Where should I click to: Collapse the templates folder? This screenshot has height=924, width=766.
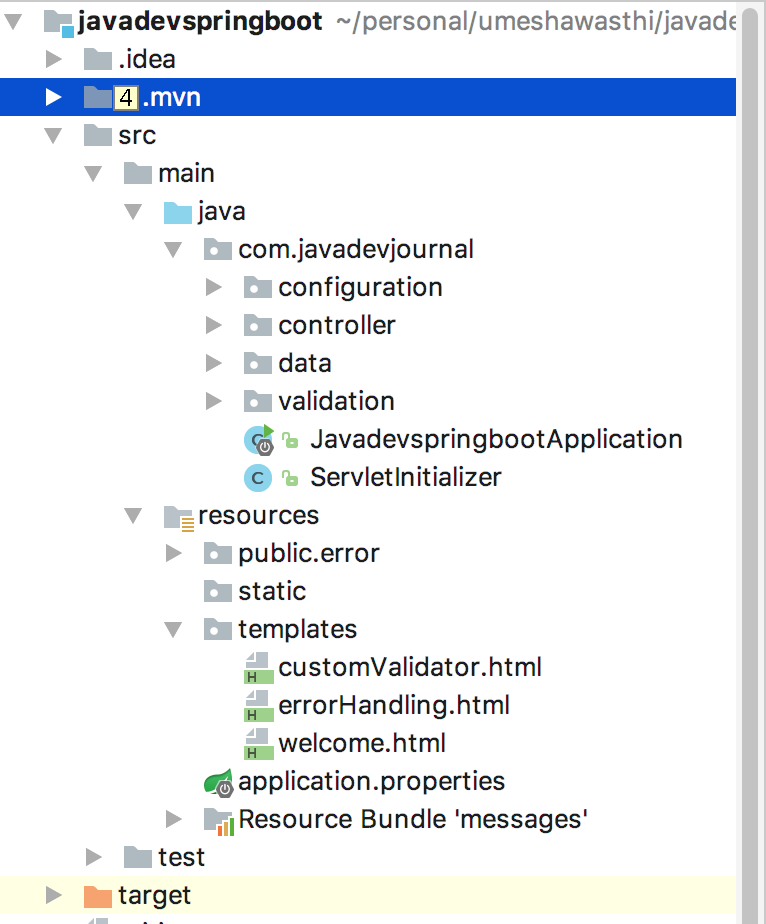173,630
